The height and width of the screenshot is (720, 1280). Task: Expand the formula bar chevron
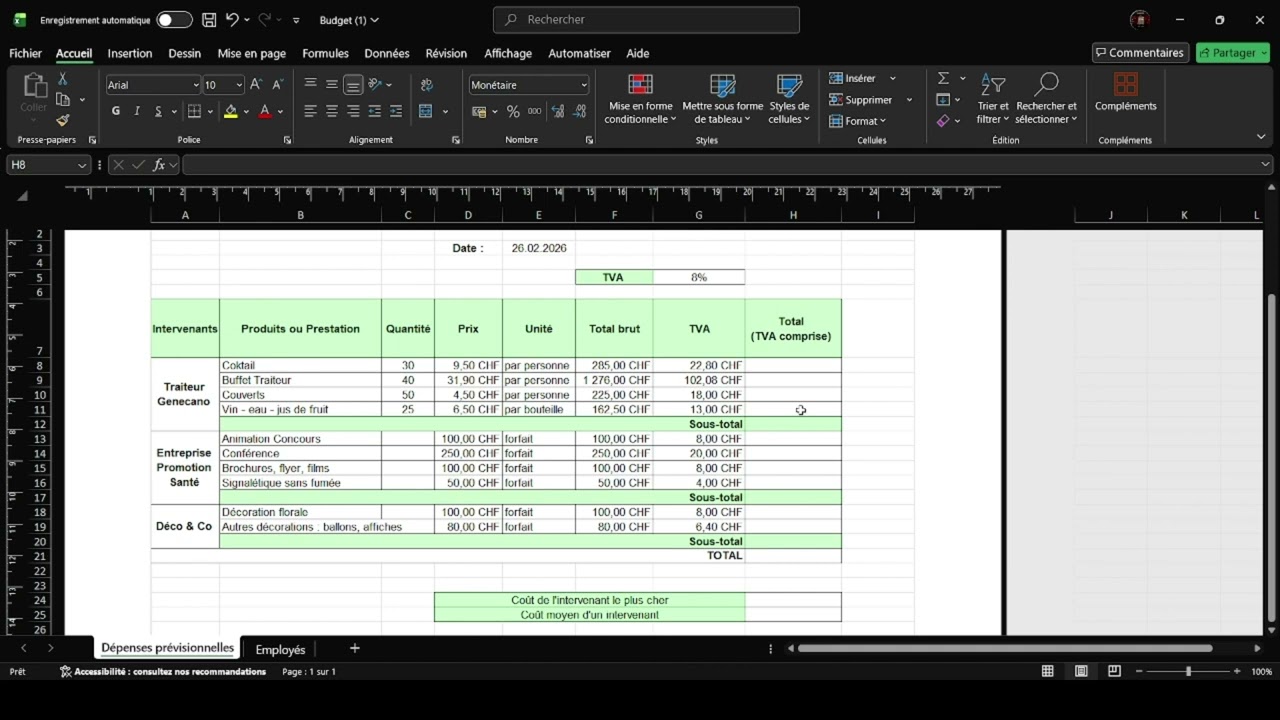tap(1265, 165)
